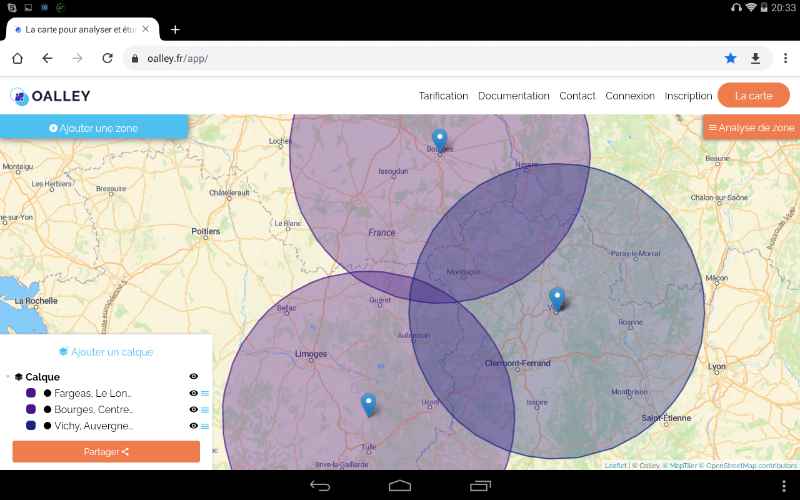Click 'Ajouter un calque' link
The height and width of the screenshot is (500, 800).
pyautogui.click(x=106, y=352)
